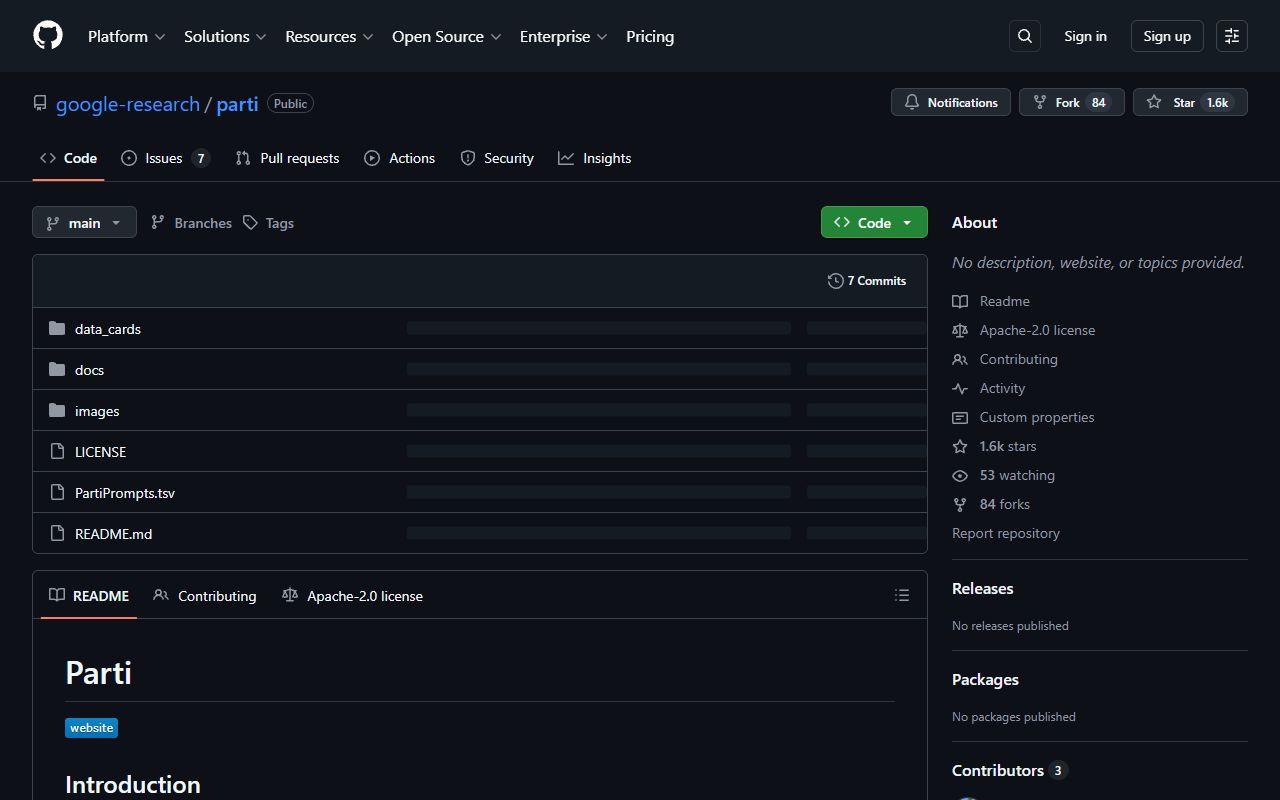Viewport: 1280px width, 800px height.
Task: Switch to the Pull requests tab
Action: 287,158
